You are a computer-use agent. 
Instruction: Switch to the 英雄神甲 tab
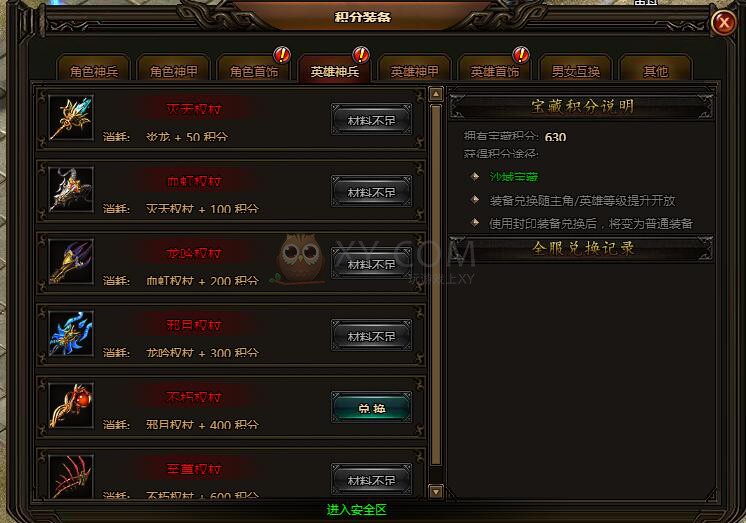(x=414, y=70)
